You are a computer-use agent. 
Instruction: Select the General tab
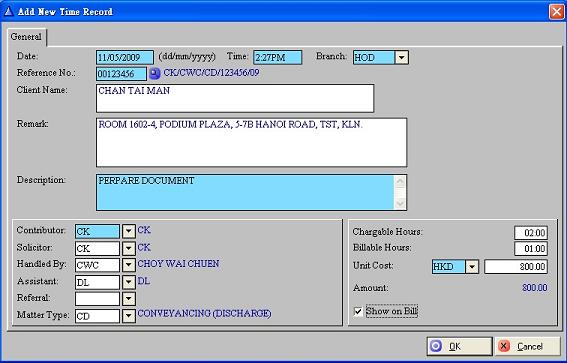(26, 37)
